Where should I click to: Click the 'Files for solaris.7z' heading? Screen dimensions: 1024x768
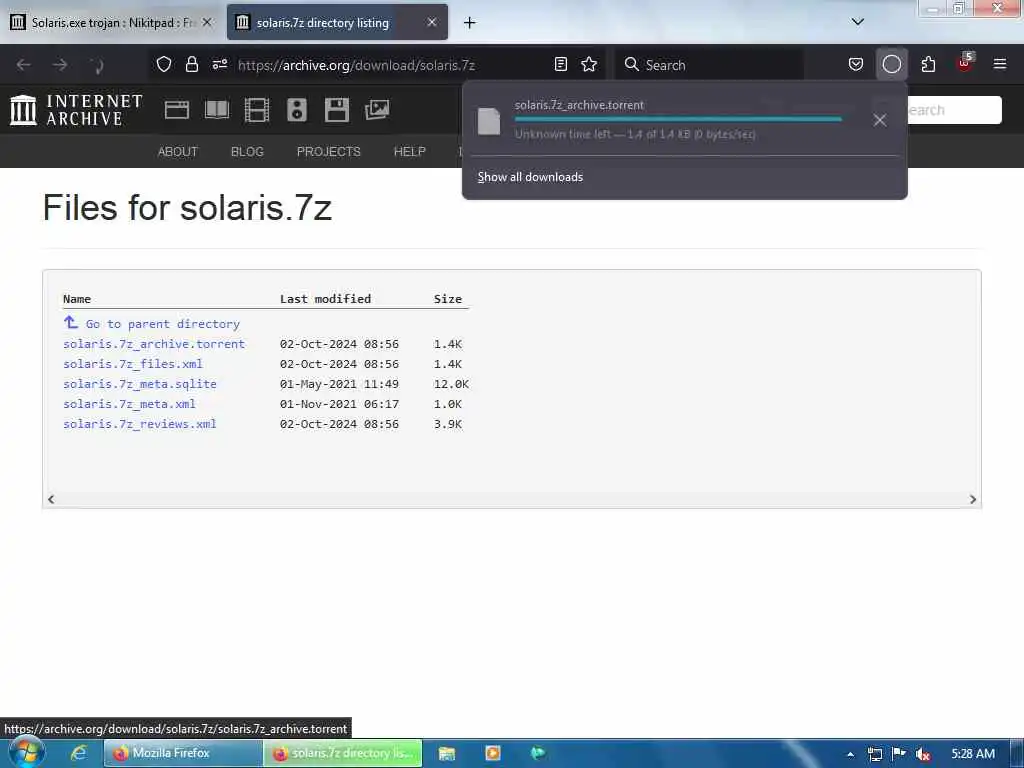click(187, 208)
